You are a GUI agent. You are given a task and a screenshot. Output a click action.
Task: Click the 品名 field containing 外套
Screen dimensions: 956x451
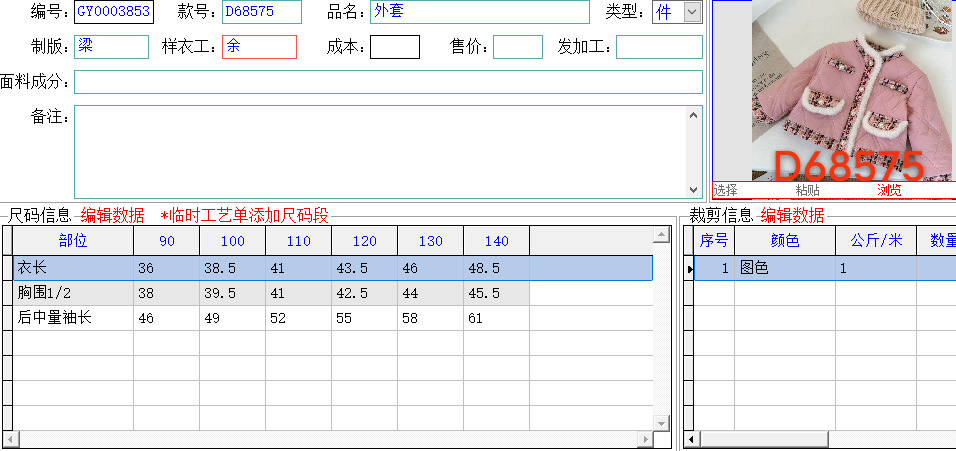pos(480,12)
